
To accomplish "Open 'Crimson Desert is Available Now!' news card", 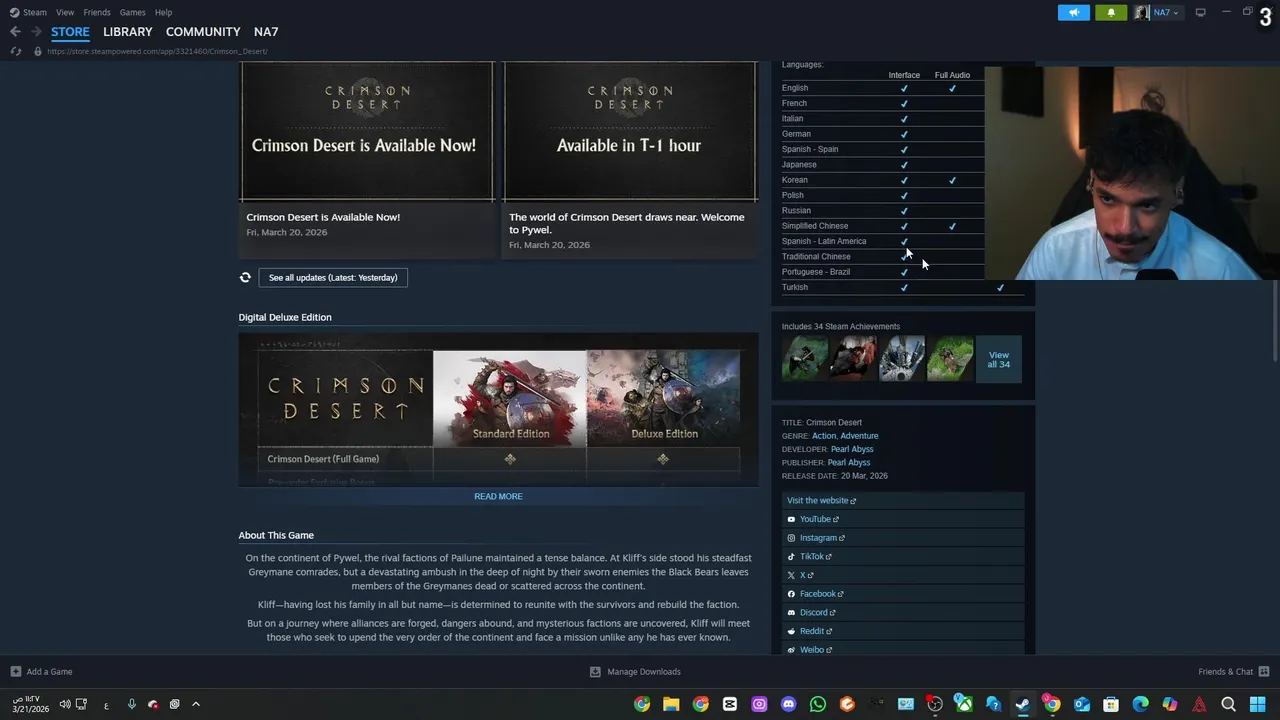I will [367, 160].
